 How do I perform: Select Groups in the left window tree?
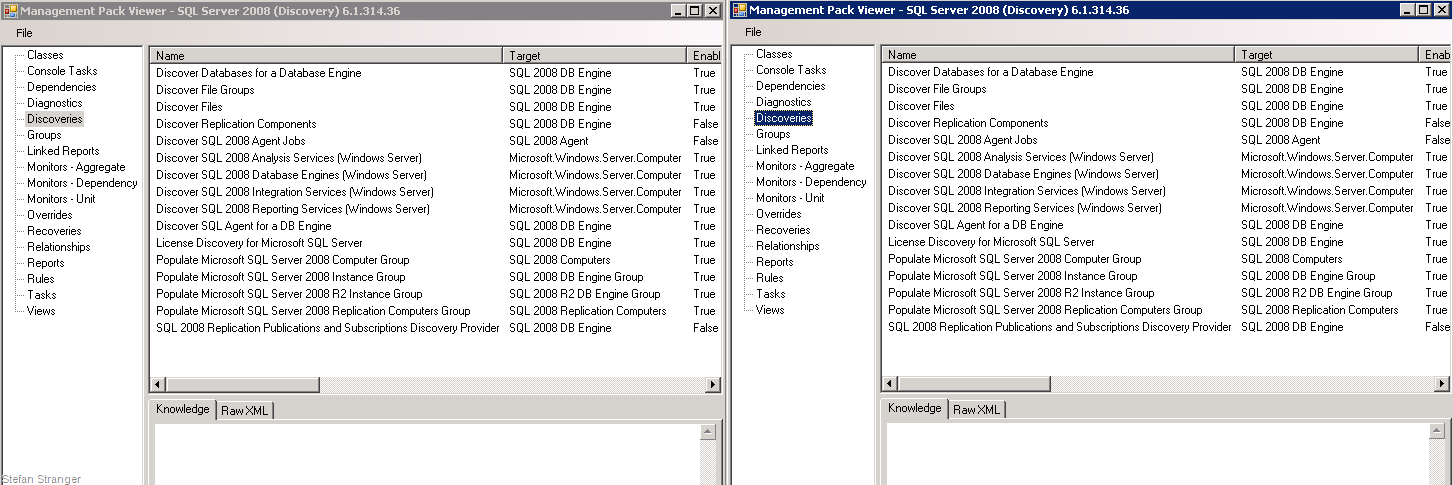coord(44,135)
